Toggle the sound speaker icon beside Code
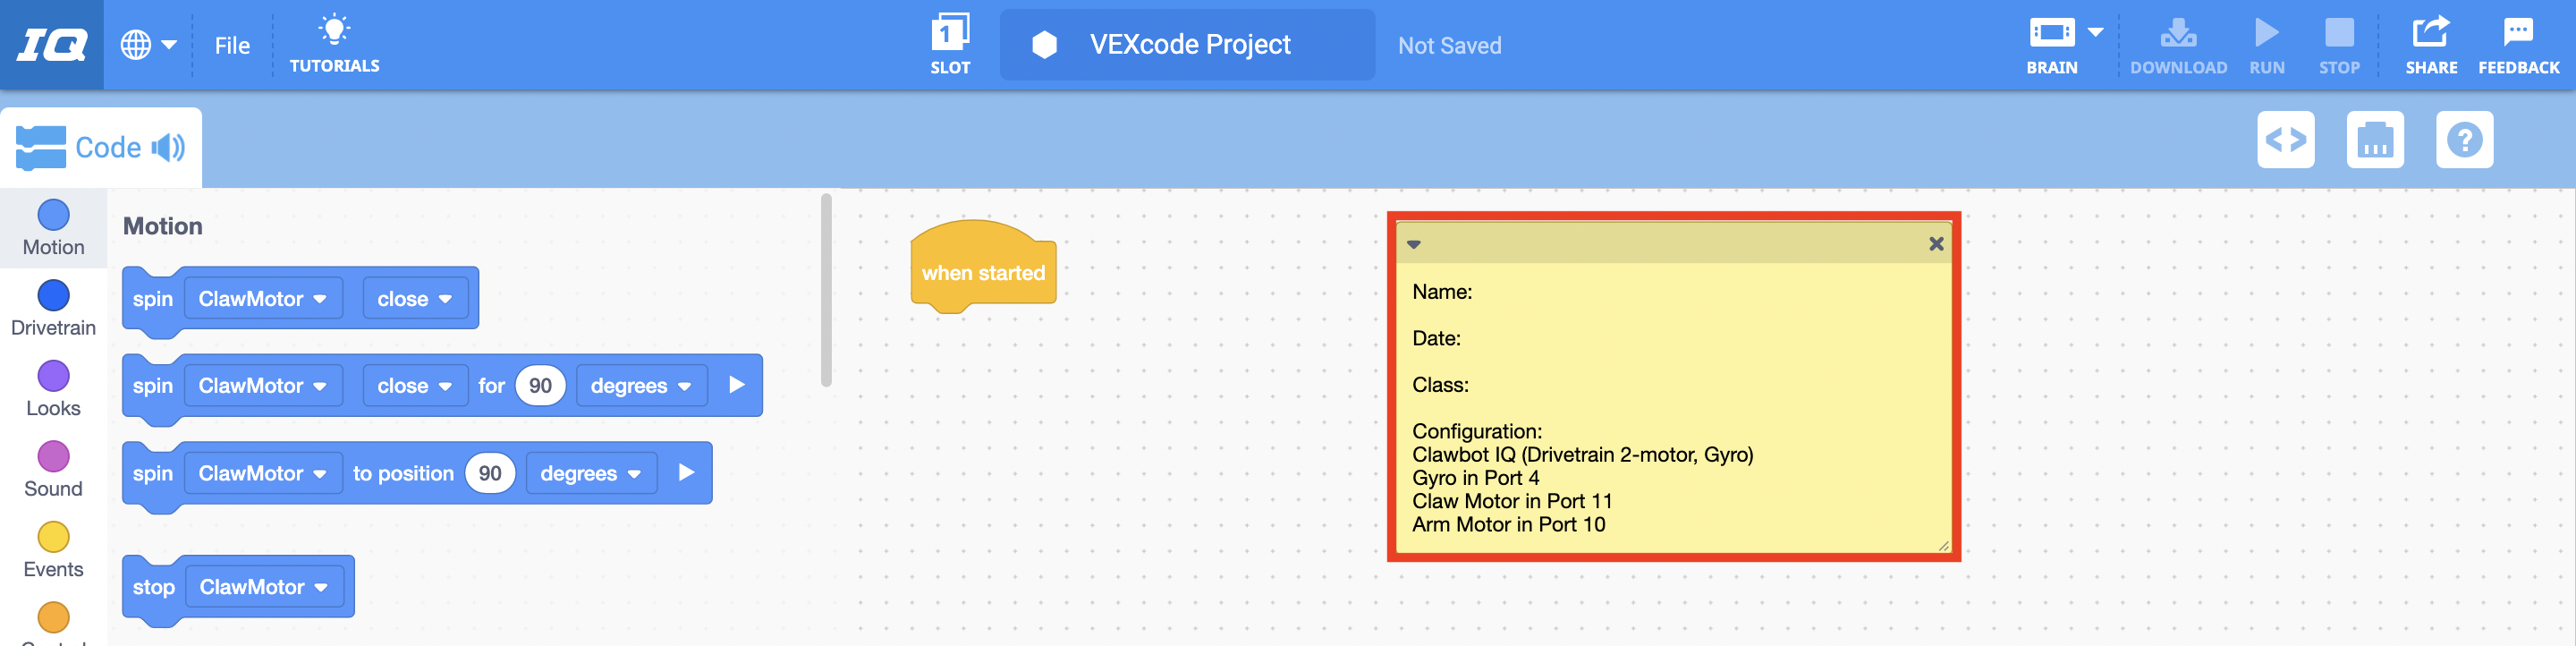This screenshot has height=646, width=2576. click(168, 148)
